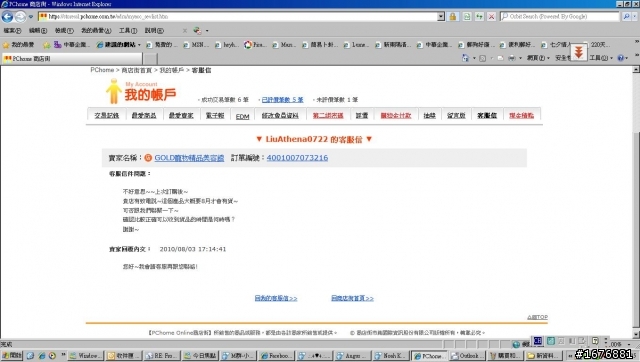Viewport: 640px width, 362px height.
Task: Click the Orbit downloader red arrow icon
Action: coord(578,52)
